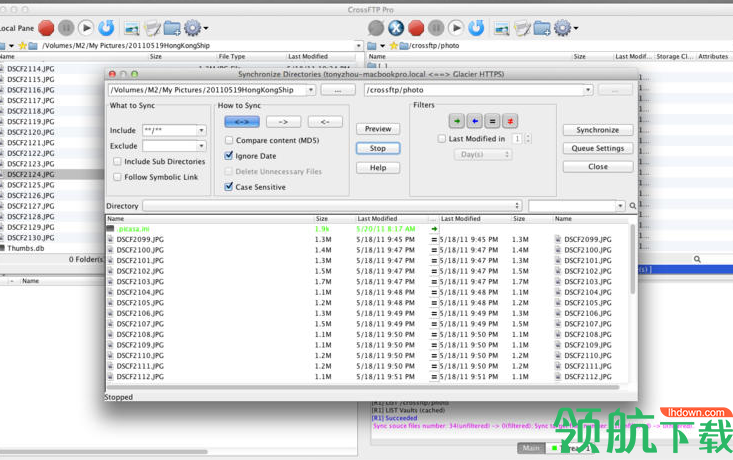Viewport: 733px width, 460px height.
Task: Click sync list horizontal scrollbar
Action: click(363, 387)
